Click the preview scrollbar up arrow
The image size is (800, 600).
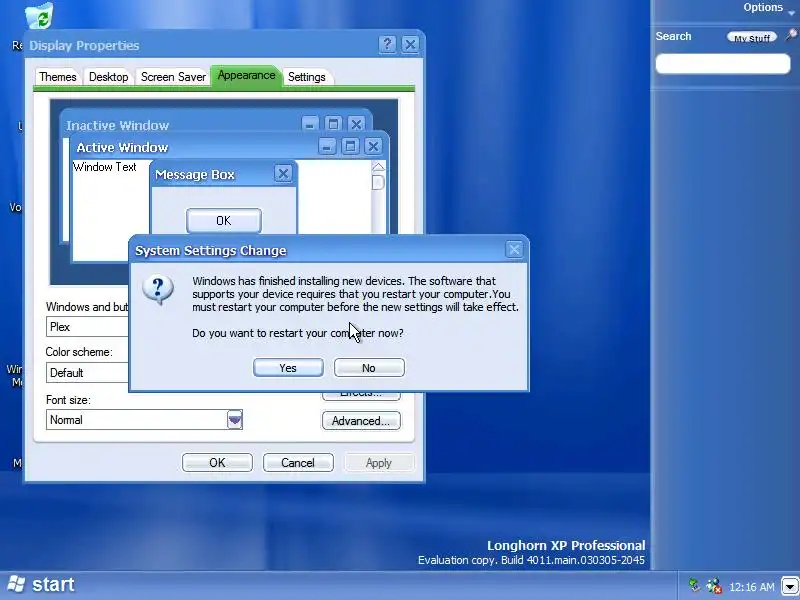pyautogui.click(x=378, y=167)
